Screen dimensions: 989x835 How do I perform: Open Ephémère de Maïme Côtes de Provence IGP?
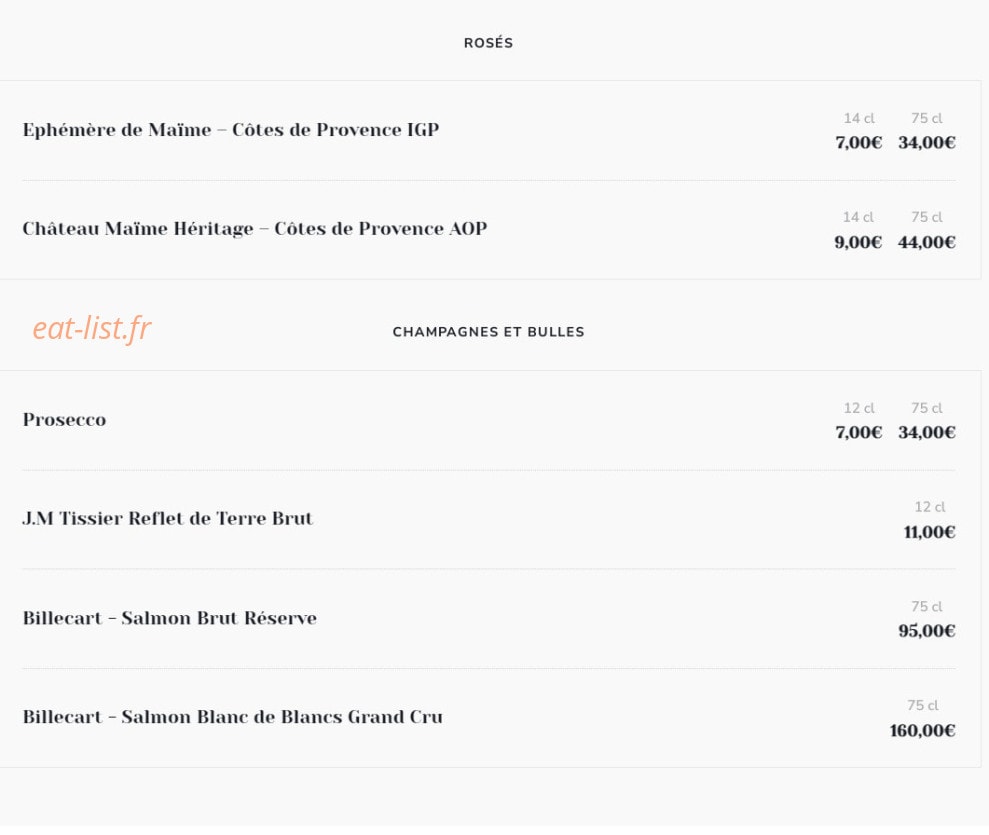pos(231,130)
